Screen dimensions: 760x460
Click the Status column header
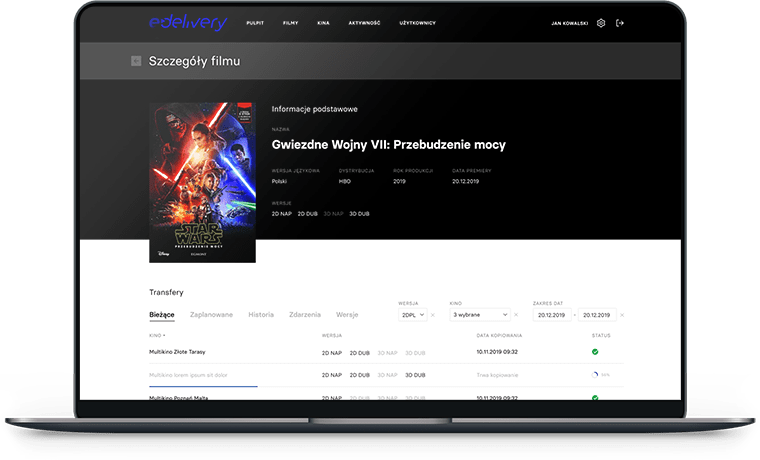pyautogui.click(x=601, y=335)
